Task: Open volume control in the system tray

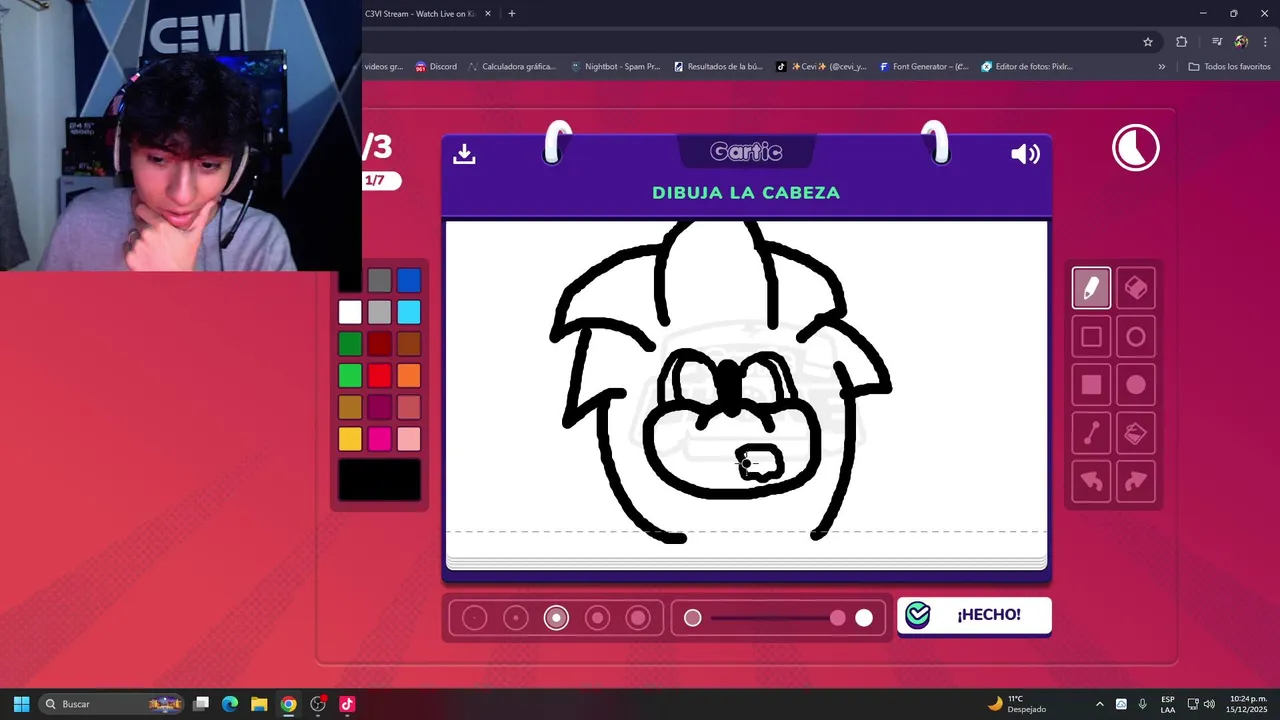Action: pyautogui.click(x=1209, y=704)
